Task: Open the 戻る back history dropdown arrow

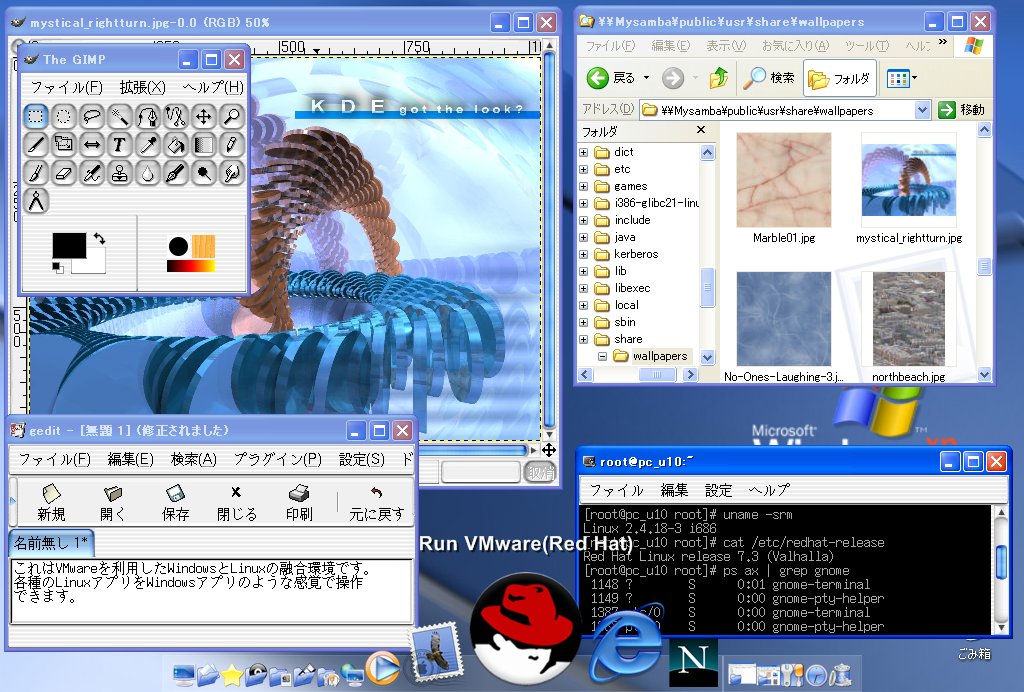Action: tap(647, 78)
